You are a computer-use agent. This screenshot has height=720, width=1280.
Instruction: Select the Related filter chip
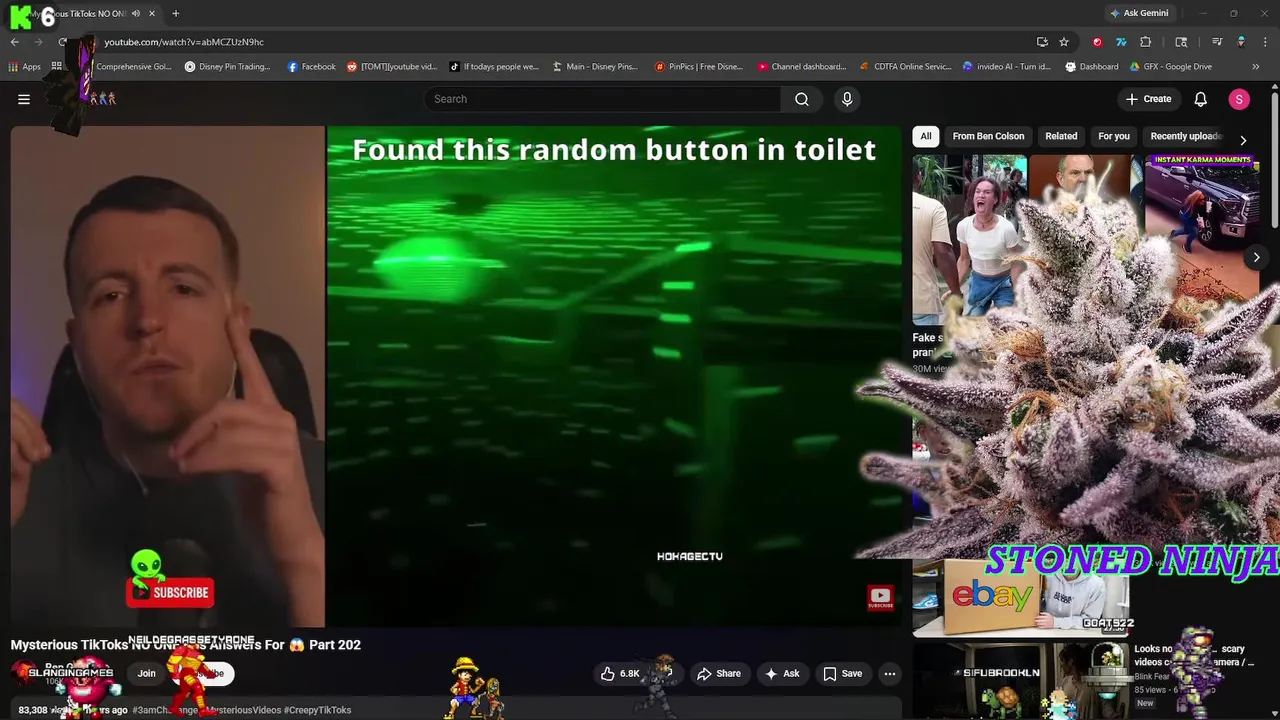1061,136
